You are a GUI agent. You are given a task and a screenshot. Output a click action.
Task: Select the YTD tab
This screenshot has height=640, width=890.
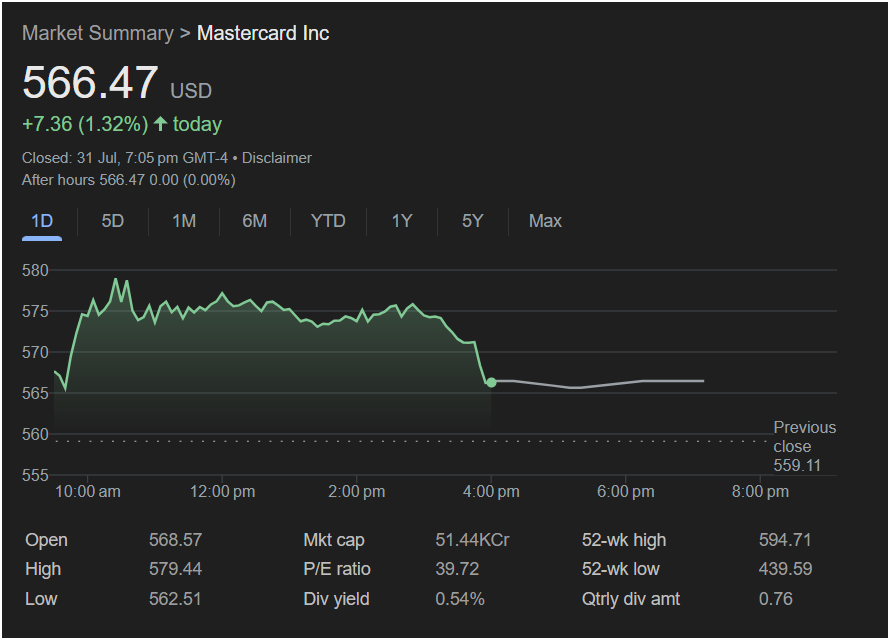point(328,221)
